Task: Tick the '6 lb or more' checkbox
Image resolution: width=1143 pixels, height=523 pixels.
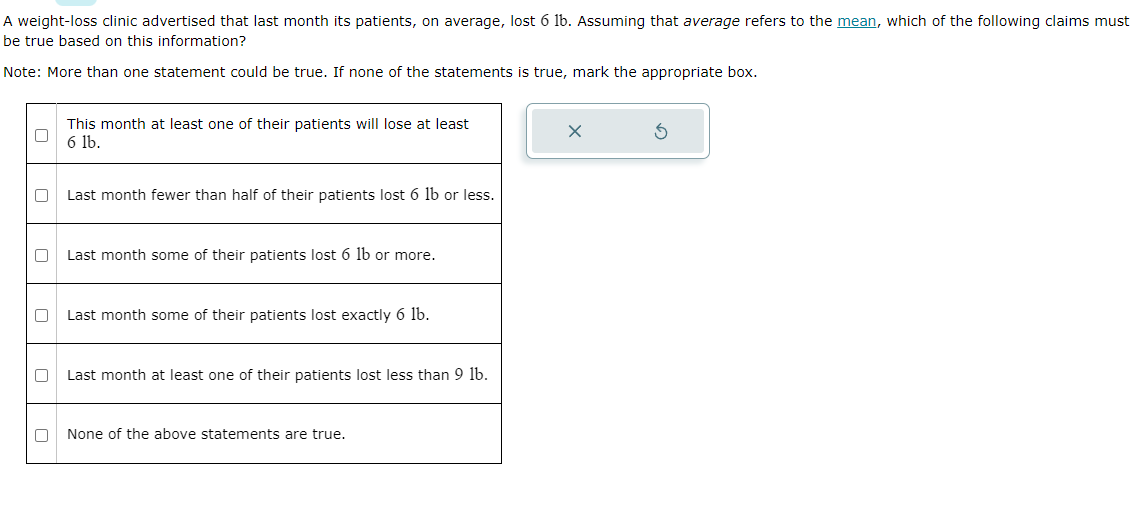Action: (x=42, y=255)
